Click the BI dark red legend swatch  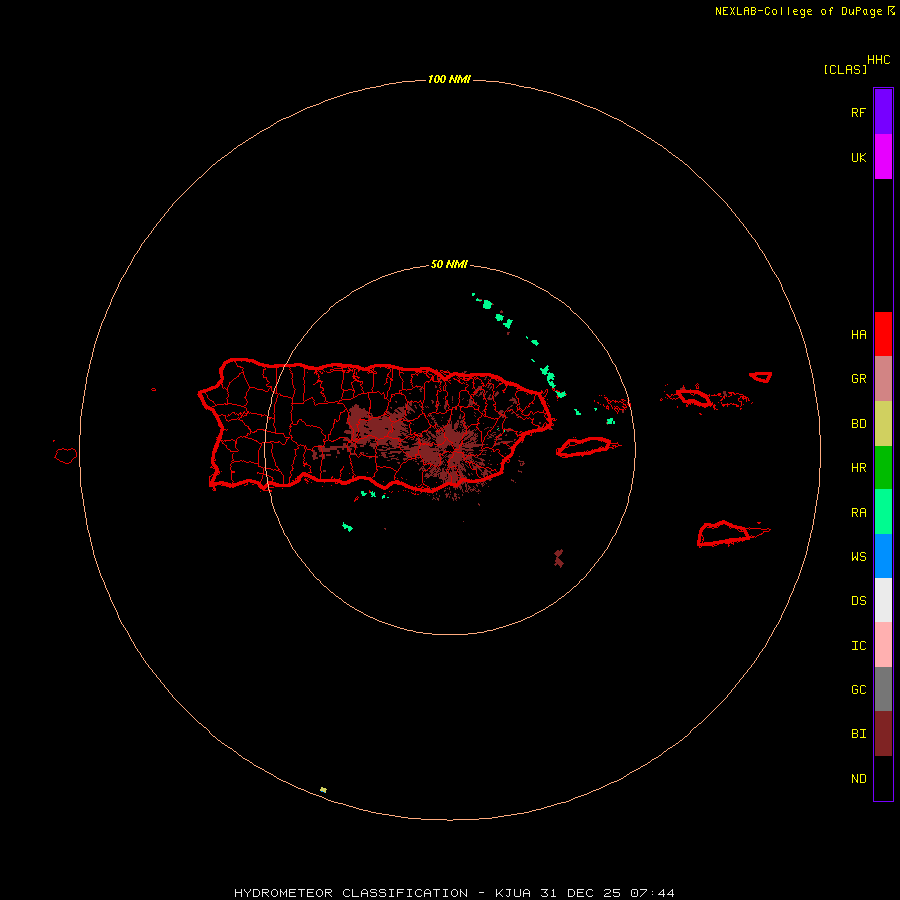point(883,734)
